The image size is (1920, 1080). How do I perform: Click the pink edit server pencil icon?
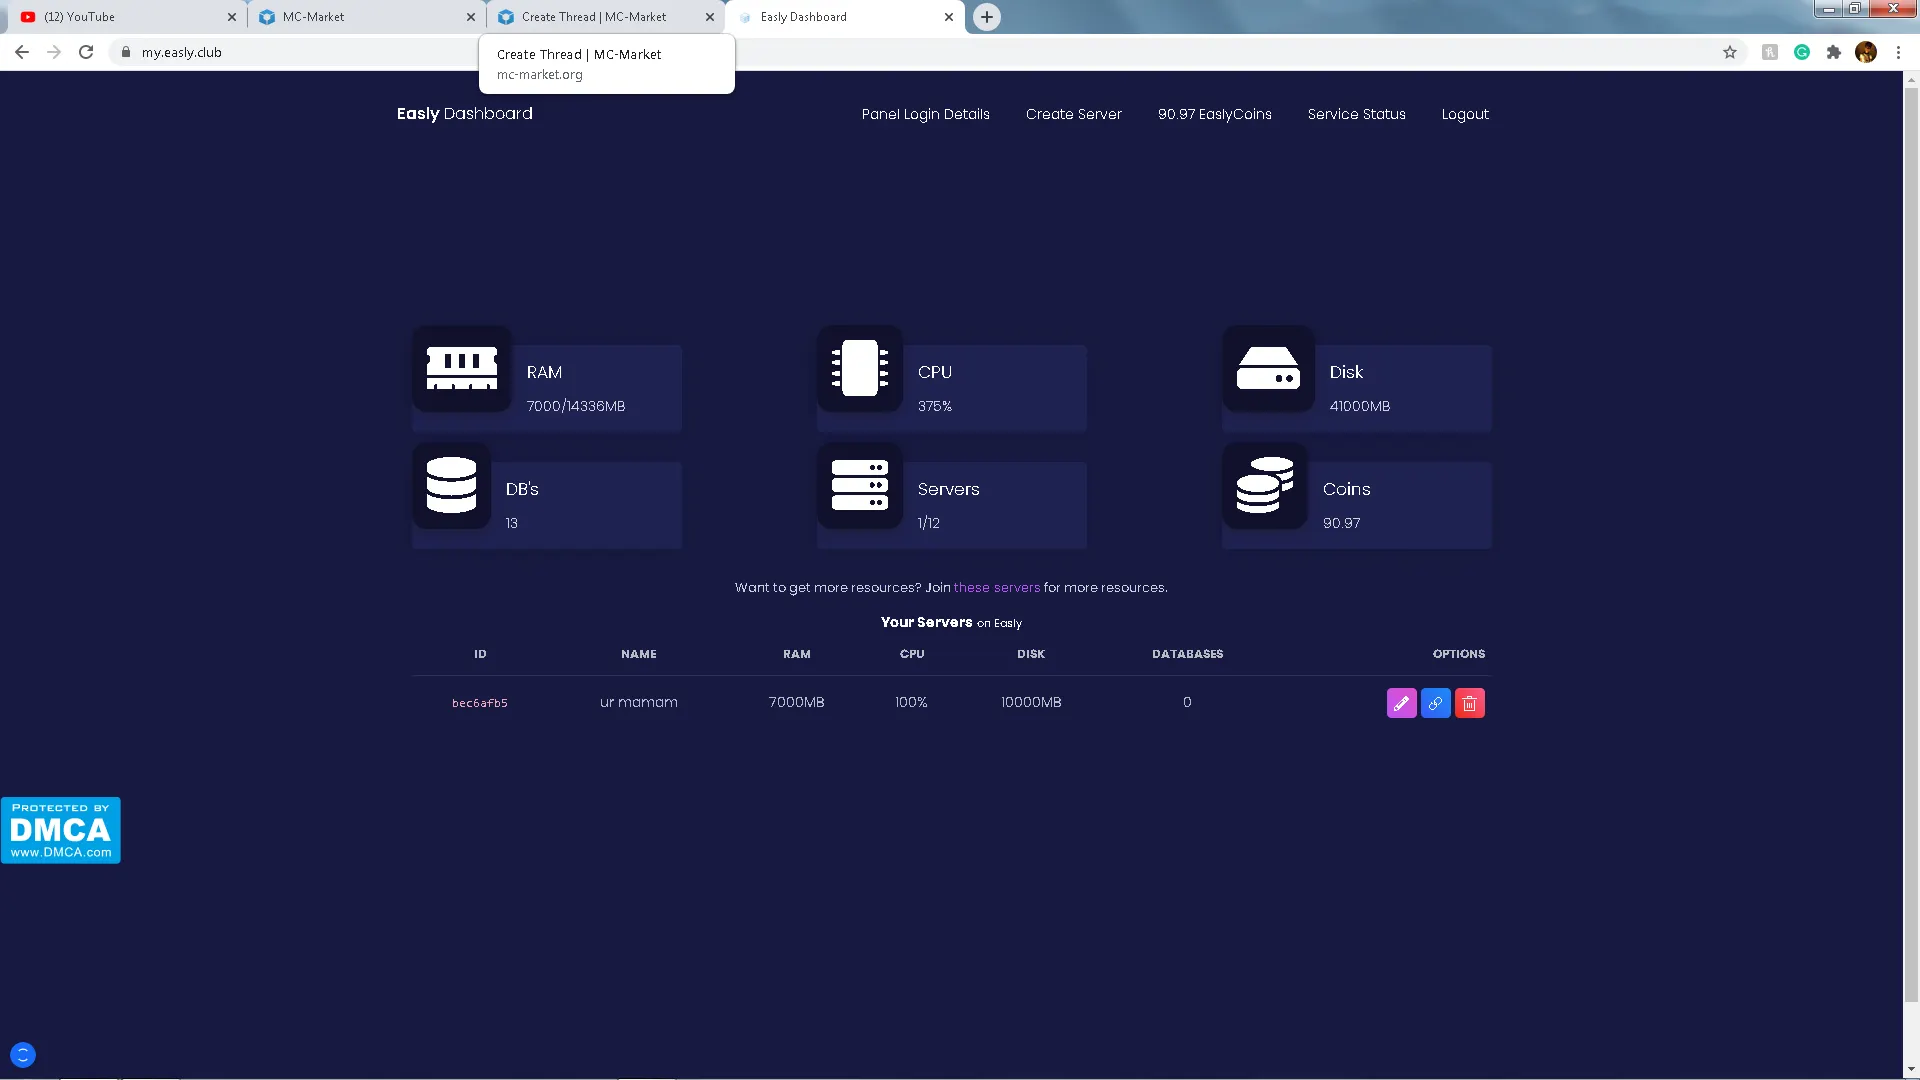tap(1401, 703)
